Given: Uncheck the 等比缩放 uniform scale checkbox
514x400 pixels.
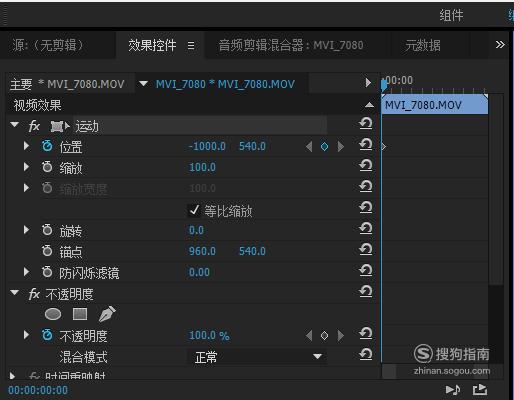Looking at the screenshot, I should point(194,210).
